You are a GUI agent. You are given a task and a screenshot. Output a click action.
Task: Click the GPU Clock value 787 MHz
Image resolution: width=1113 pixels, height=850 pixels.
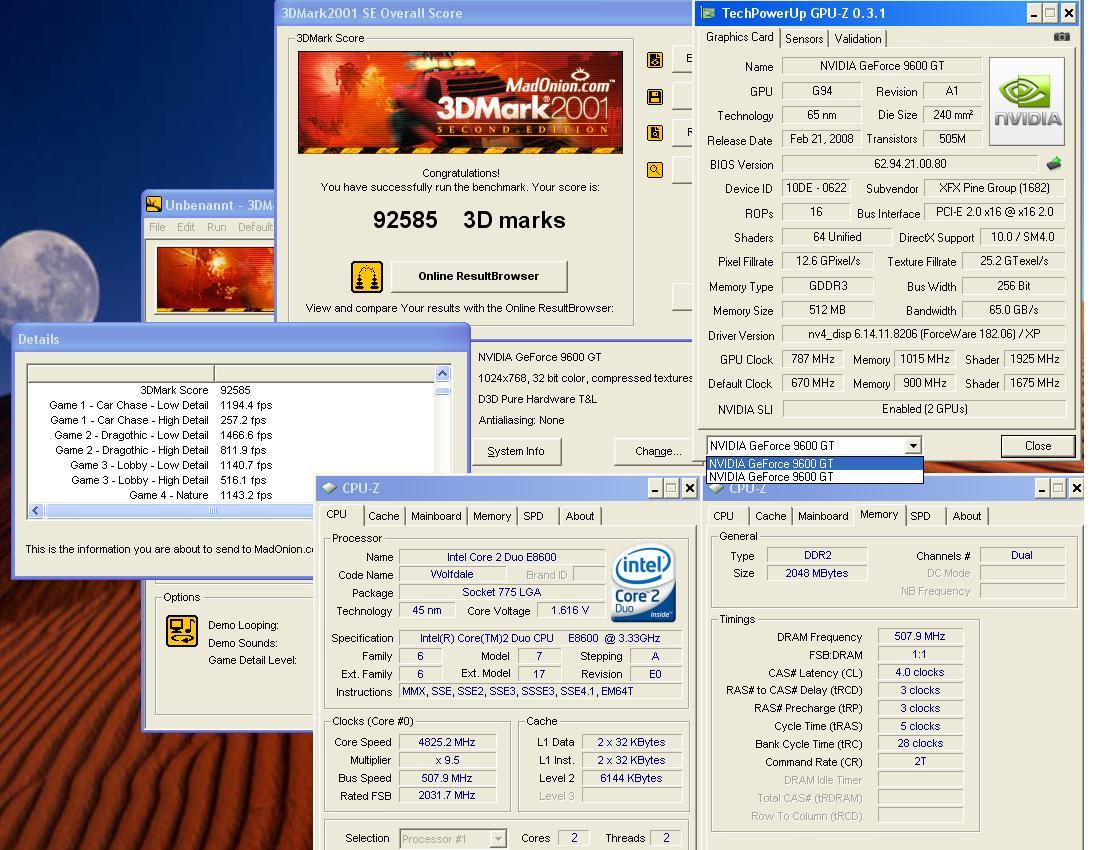[813, 359]
